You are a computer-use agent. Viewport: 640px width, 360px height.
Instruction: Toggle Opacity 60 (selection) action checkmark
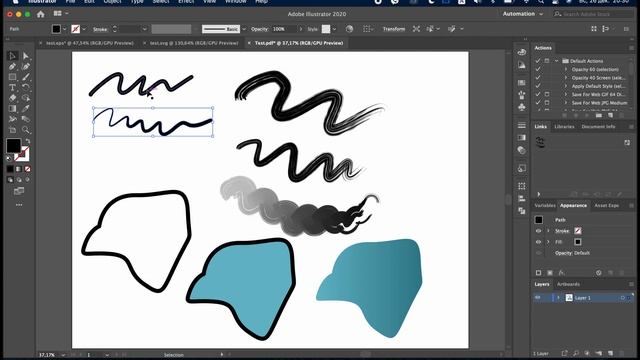click(x=538, y=69)
